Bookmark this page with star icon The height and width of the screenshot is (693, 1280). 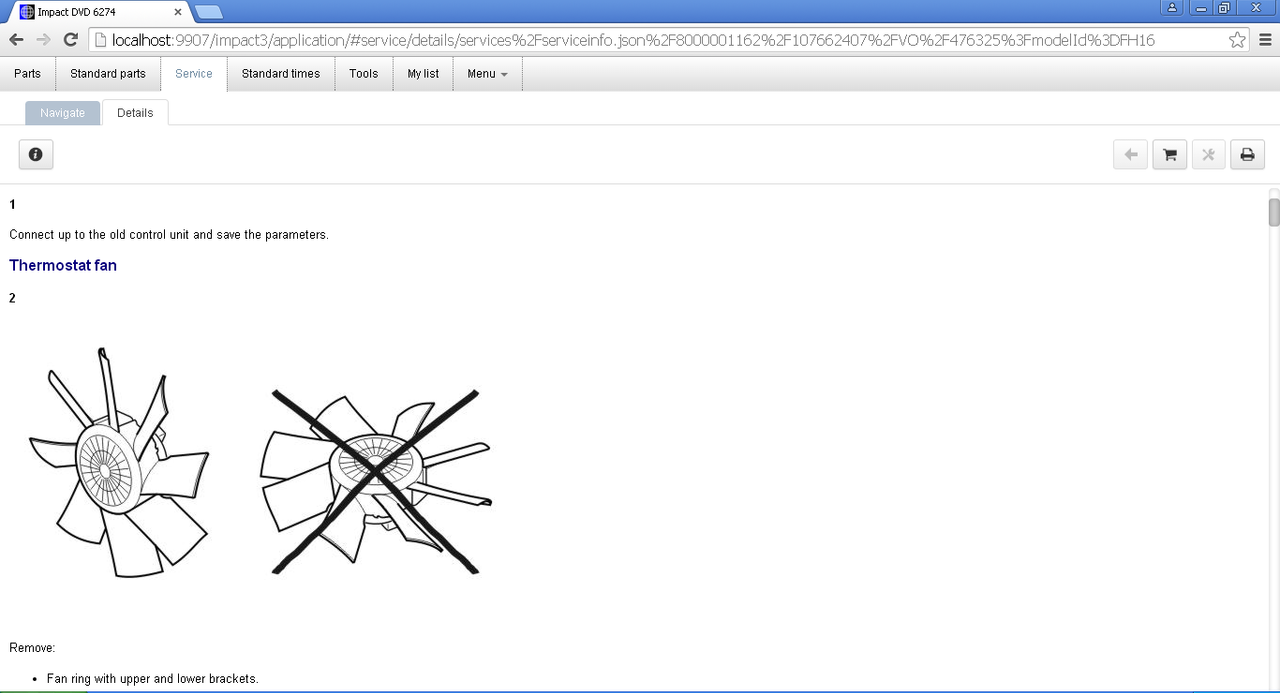1237,40
